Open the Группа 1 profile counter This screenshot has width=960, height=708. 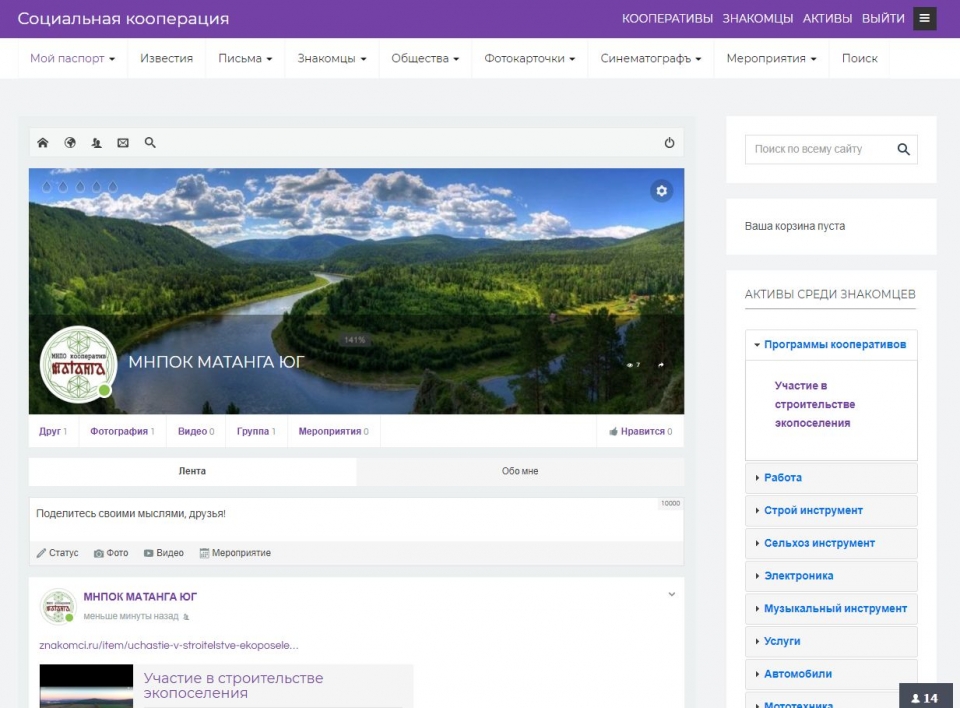[x=257, y=431]
